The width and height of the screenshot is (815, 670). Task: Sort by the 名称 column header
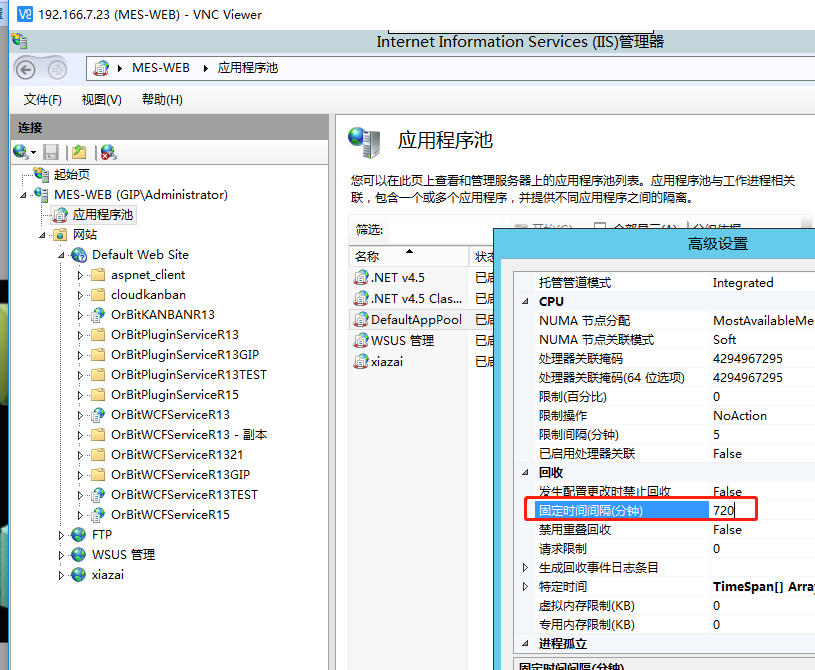[409, 256]
